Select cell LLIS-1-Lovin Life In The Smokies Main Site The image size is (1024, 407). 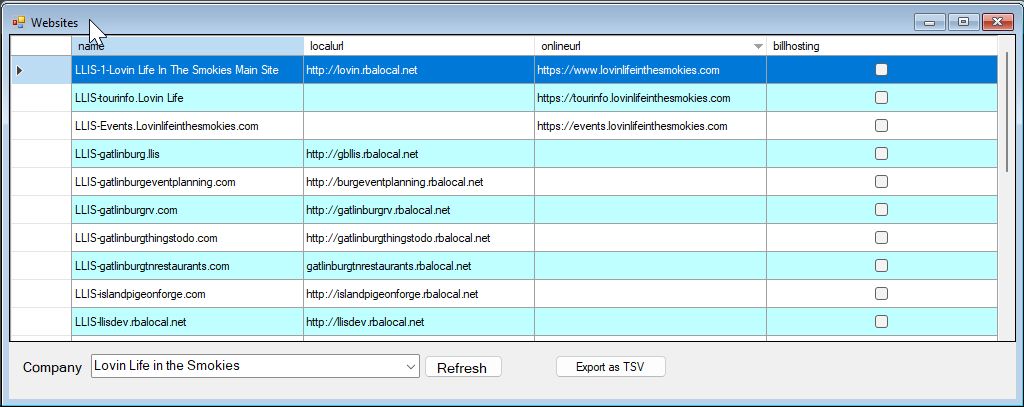point(187,70)
